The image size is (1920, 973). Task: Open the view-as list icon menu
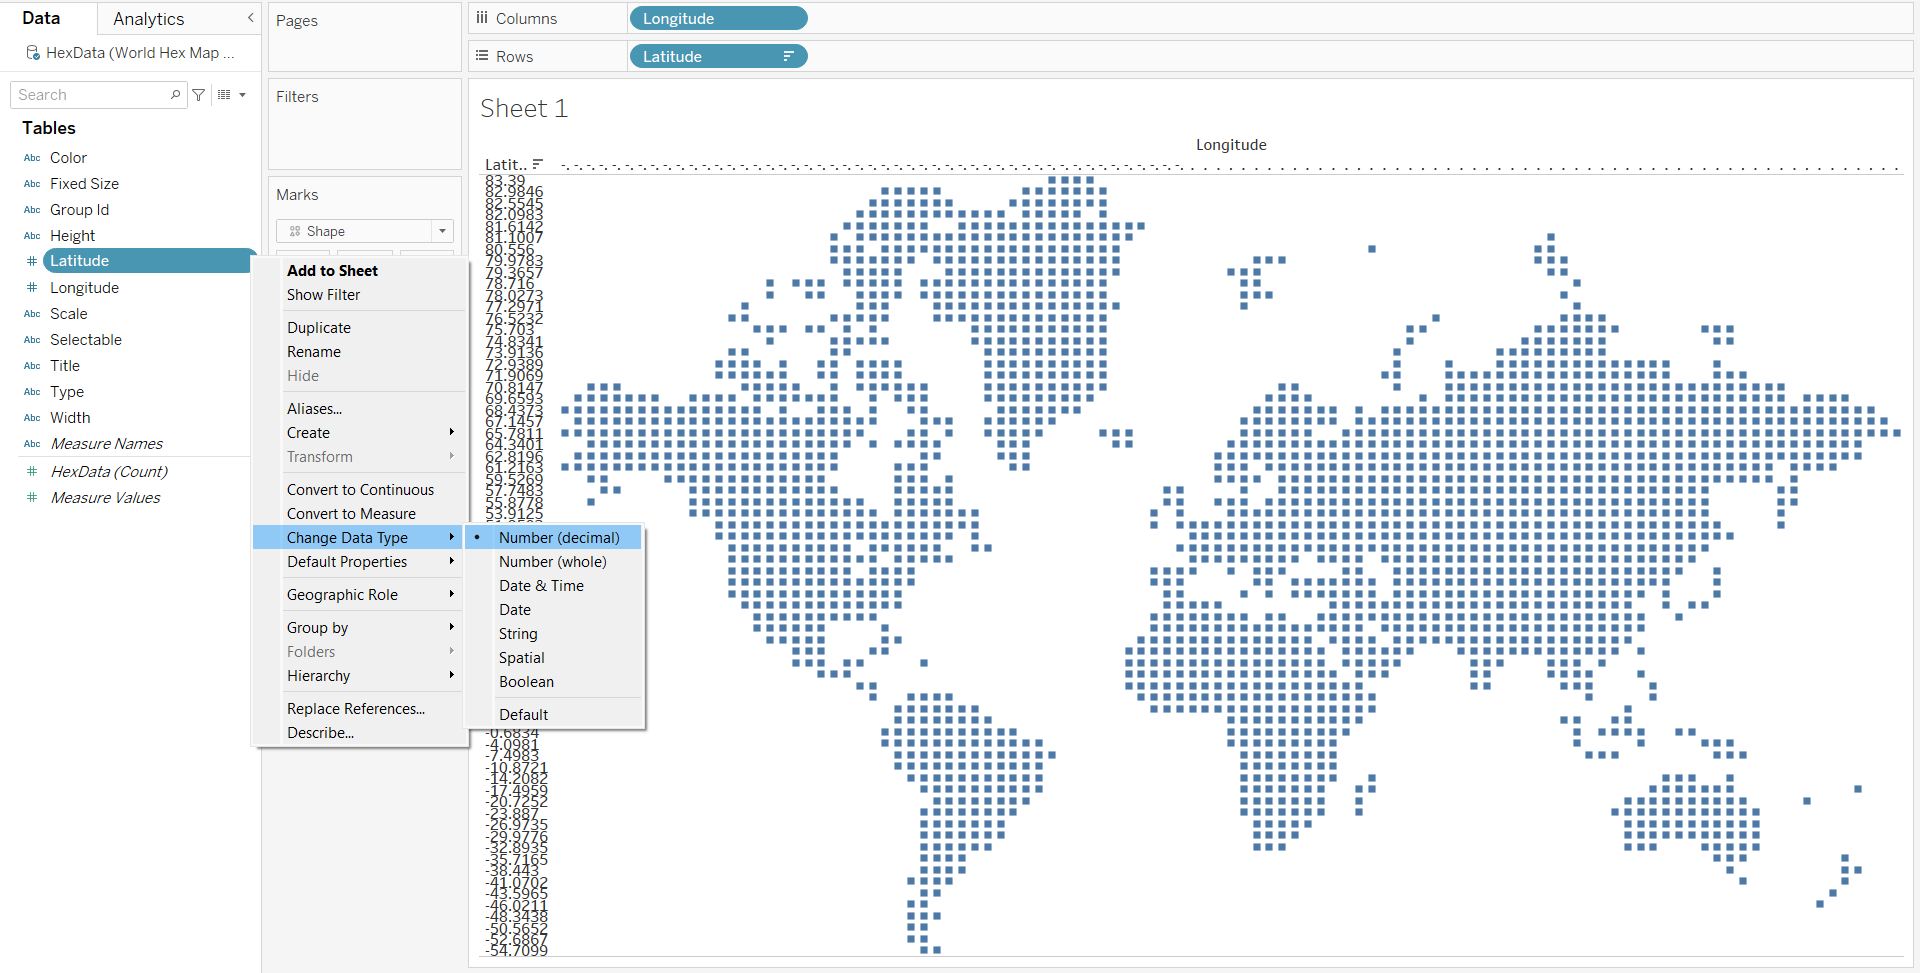click(224, 95)
